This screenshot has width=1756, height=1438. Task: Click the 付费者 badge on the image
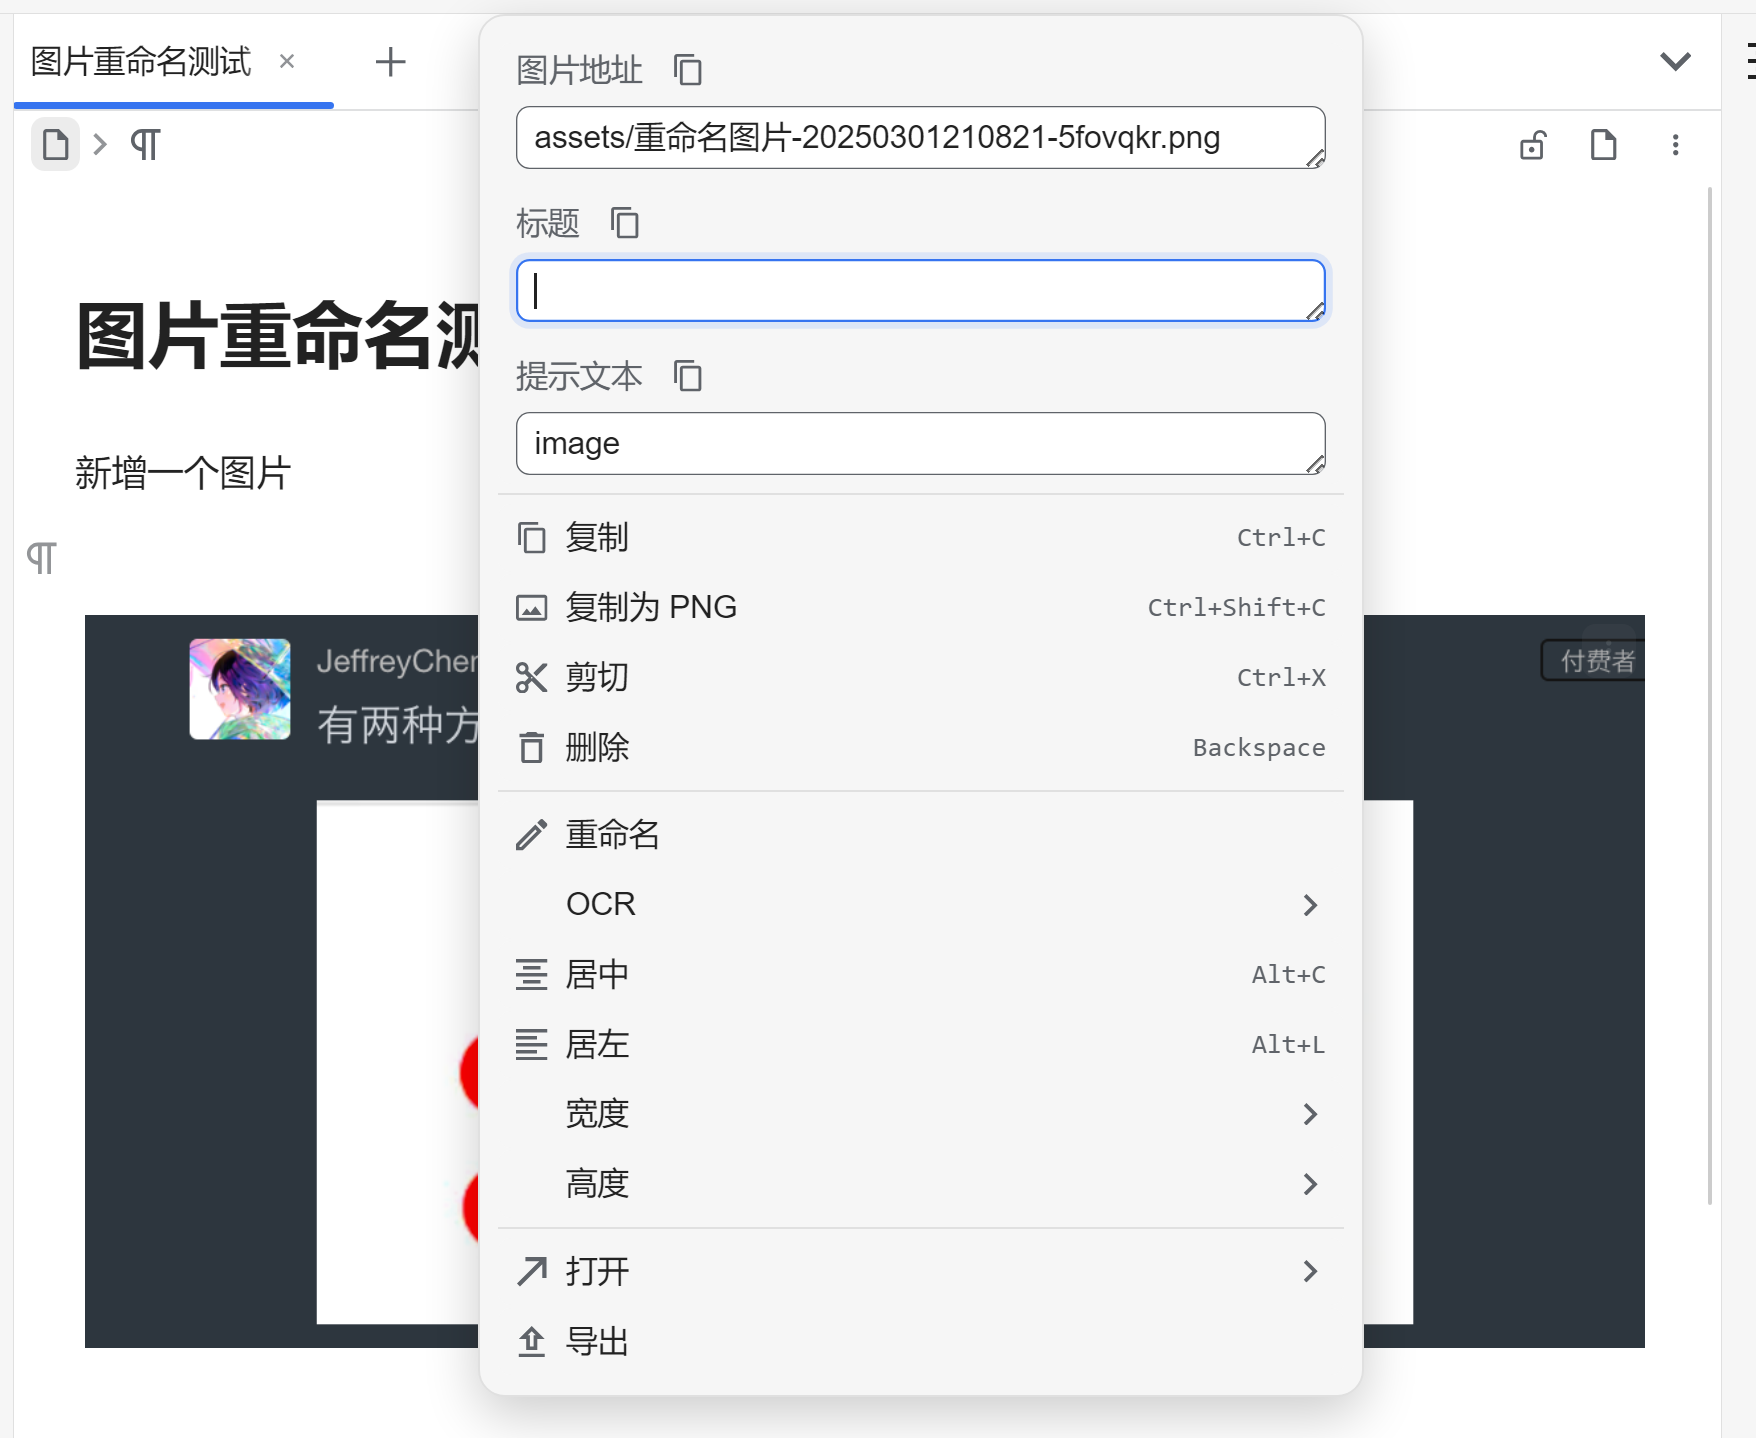click(x=1594, y=661)
